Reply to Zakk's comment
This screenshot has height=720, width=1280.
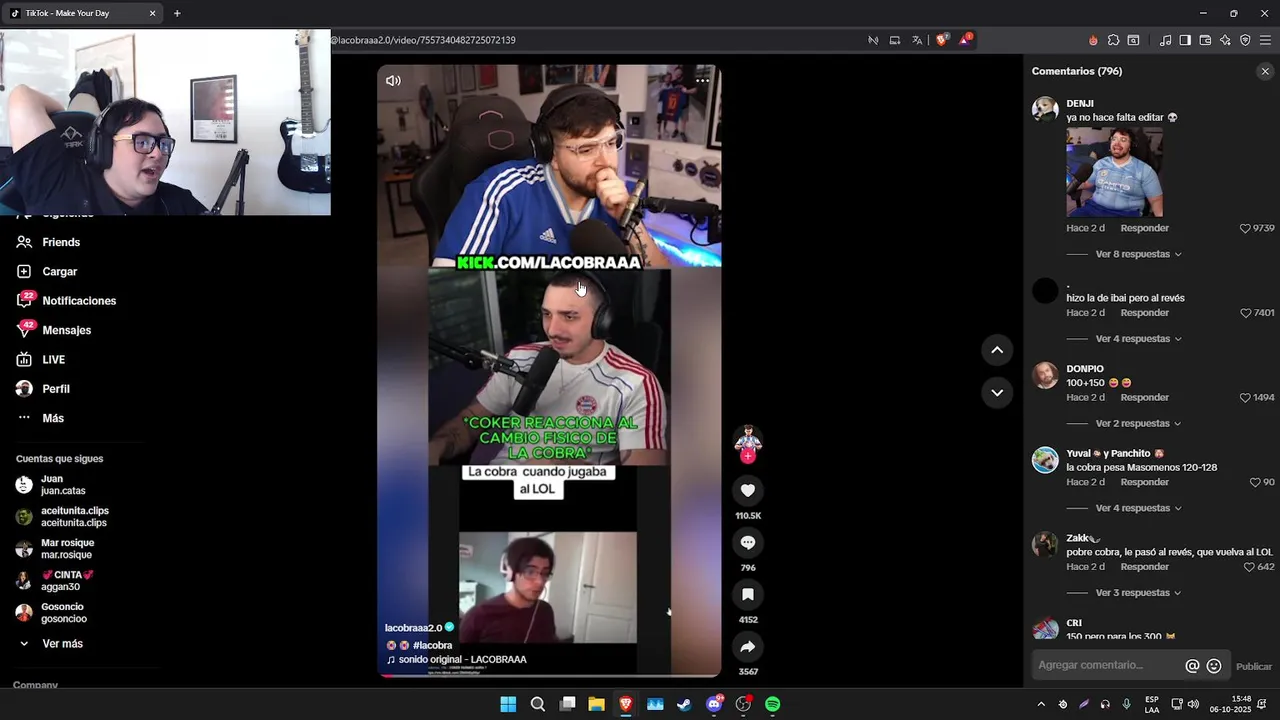[x=1144, y=567]
